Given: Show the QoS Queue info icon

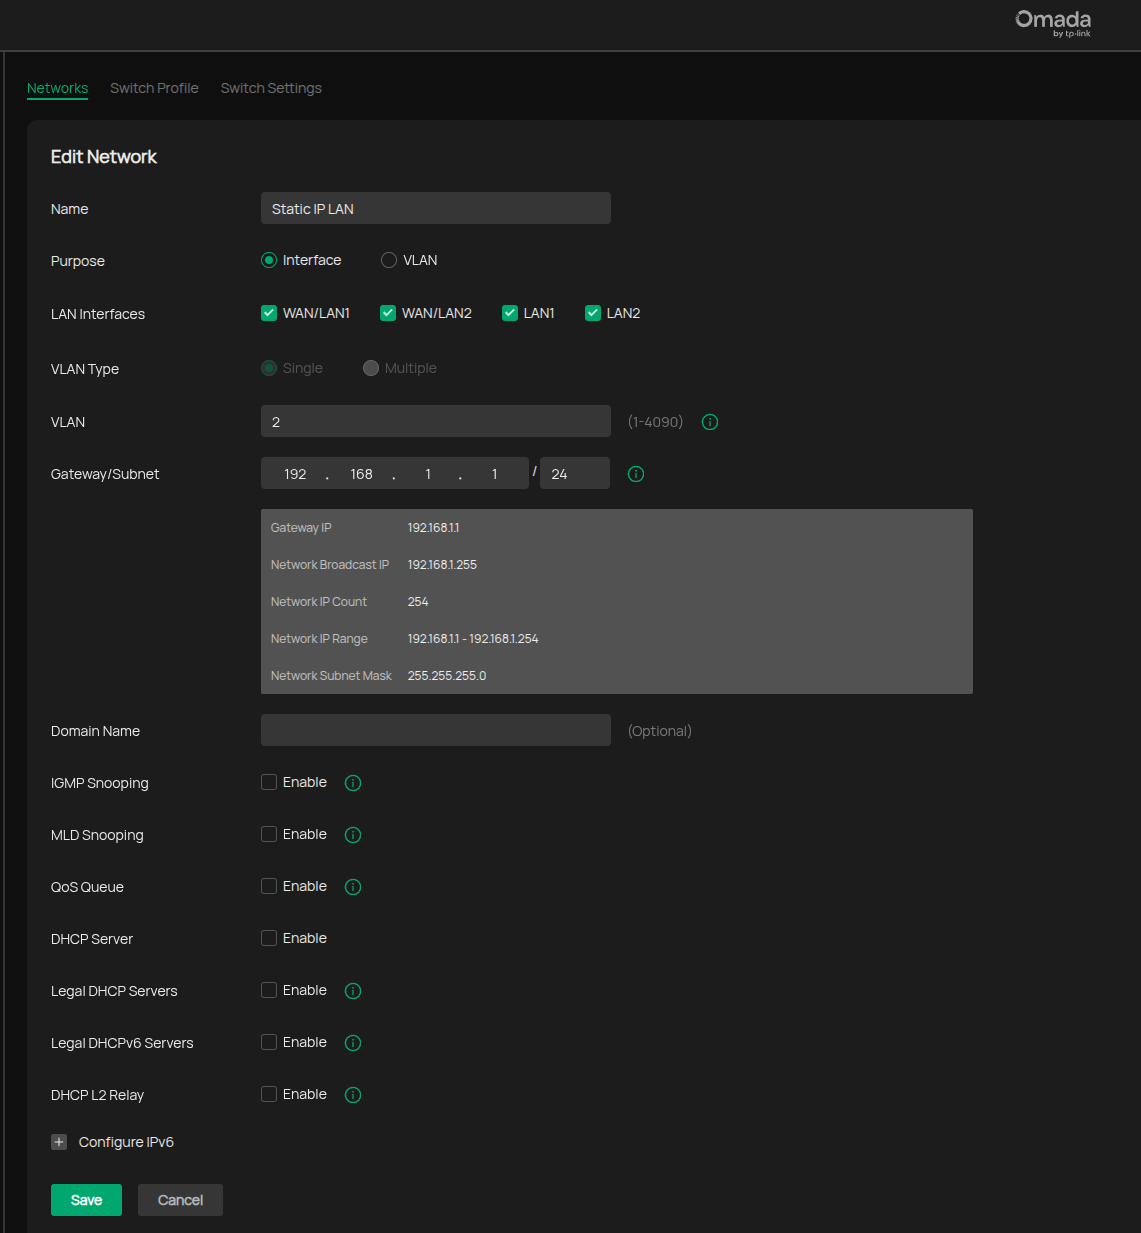Looking at the screenshot, I should (353, 887).
